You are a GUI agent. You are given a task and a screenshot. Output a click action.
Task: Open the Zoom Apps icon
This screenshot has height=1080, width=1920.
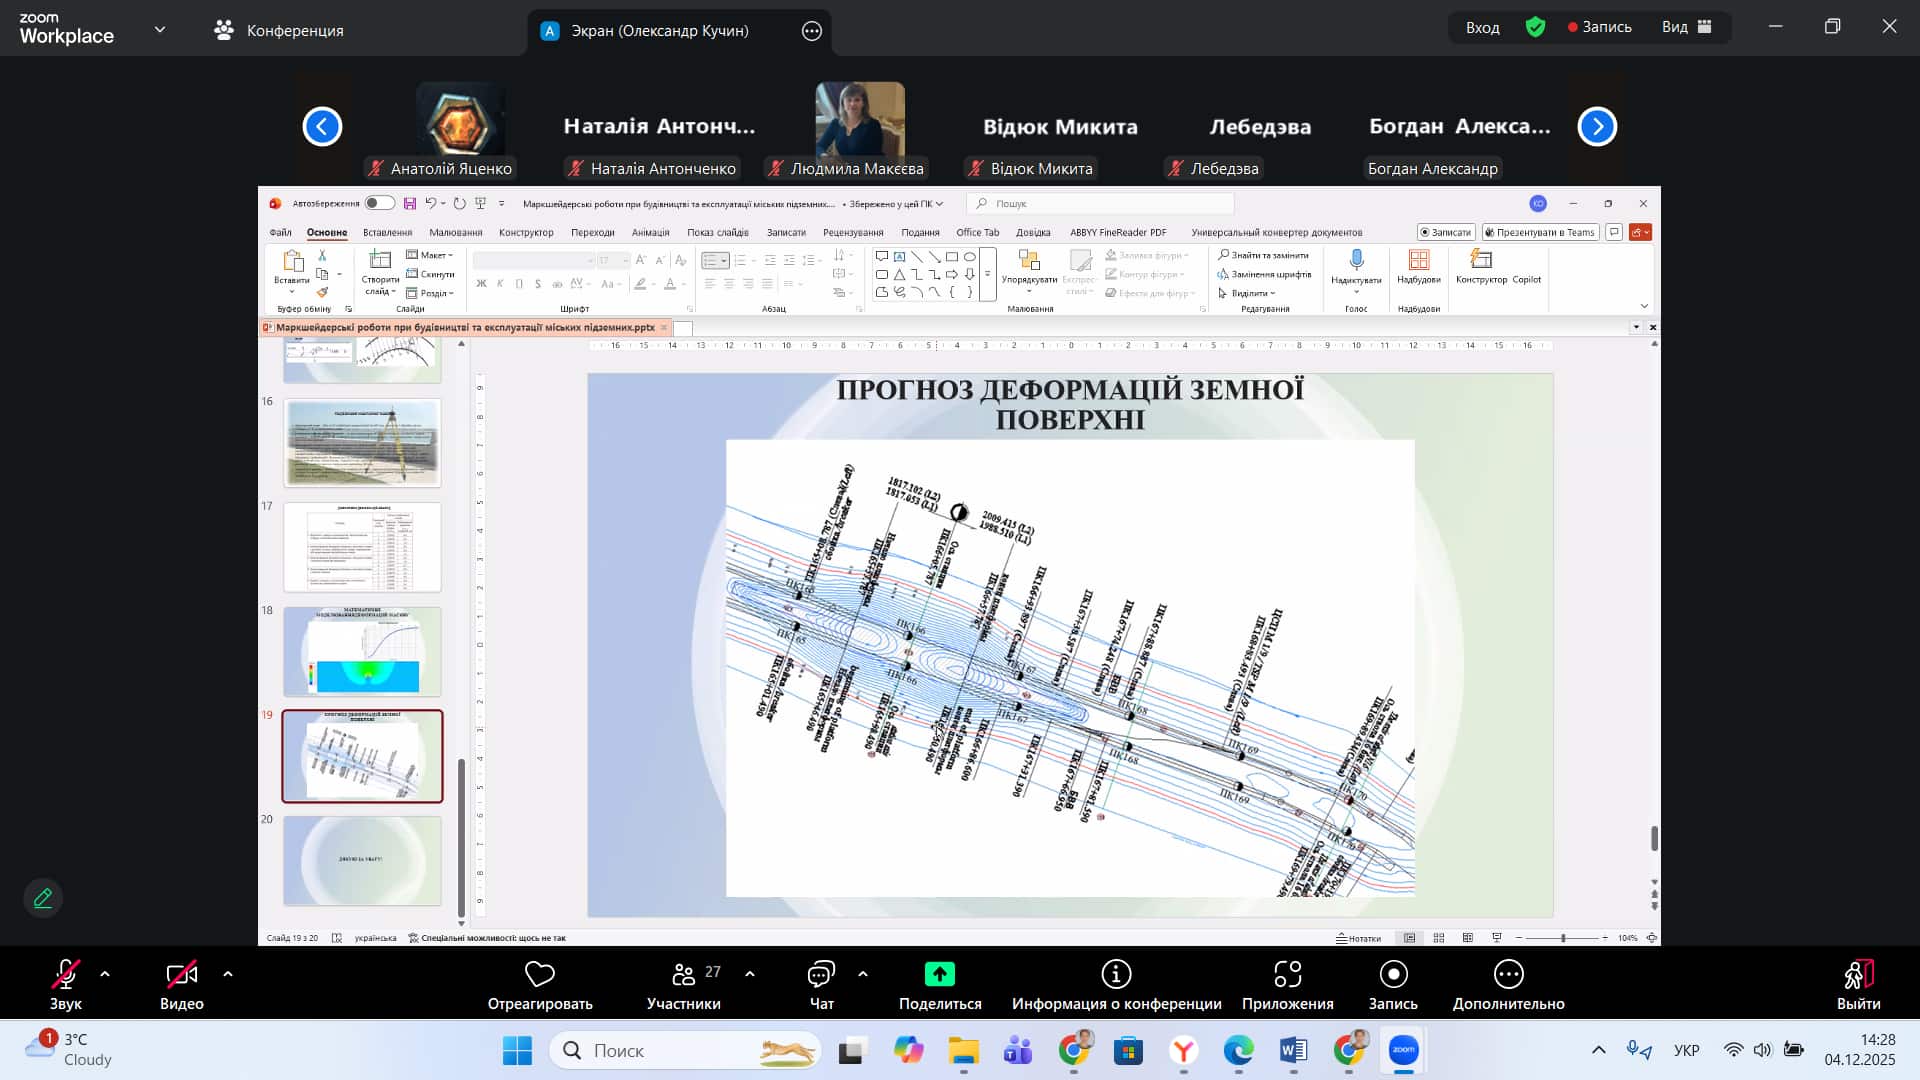tap(1287, 974)
